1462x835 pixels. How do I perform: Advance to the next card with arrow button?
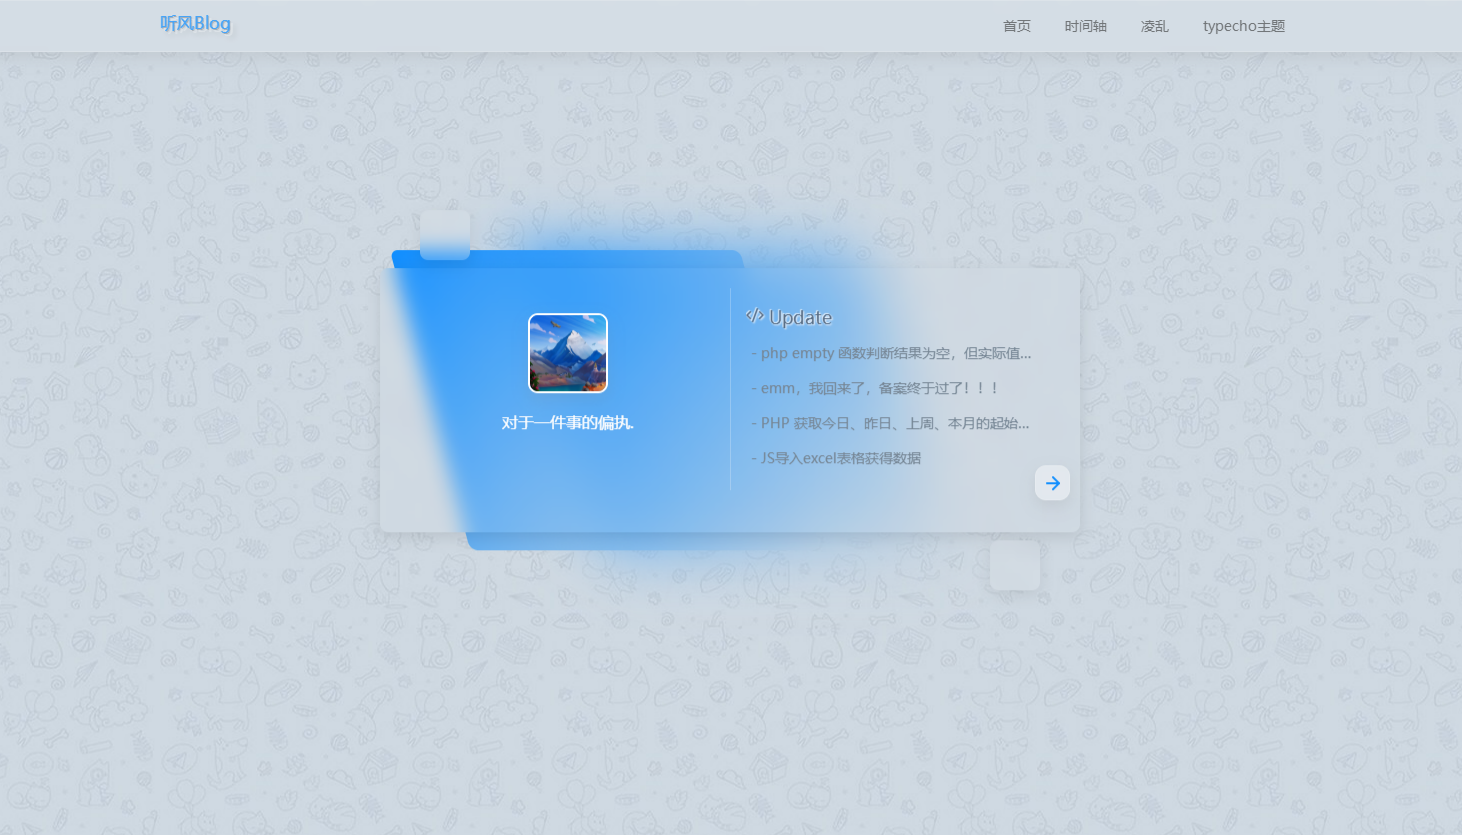pyautogui.click(x=1052, y=483)
